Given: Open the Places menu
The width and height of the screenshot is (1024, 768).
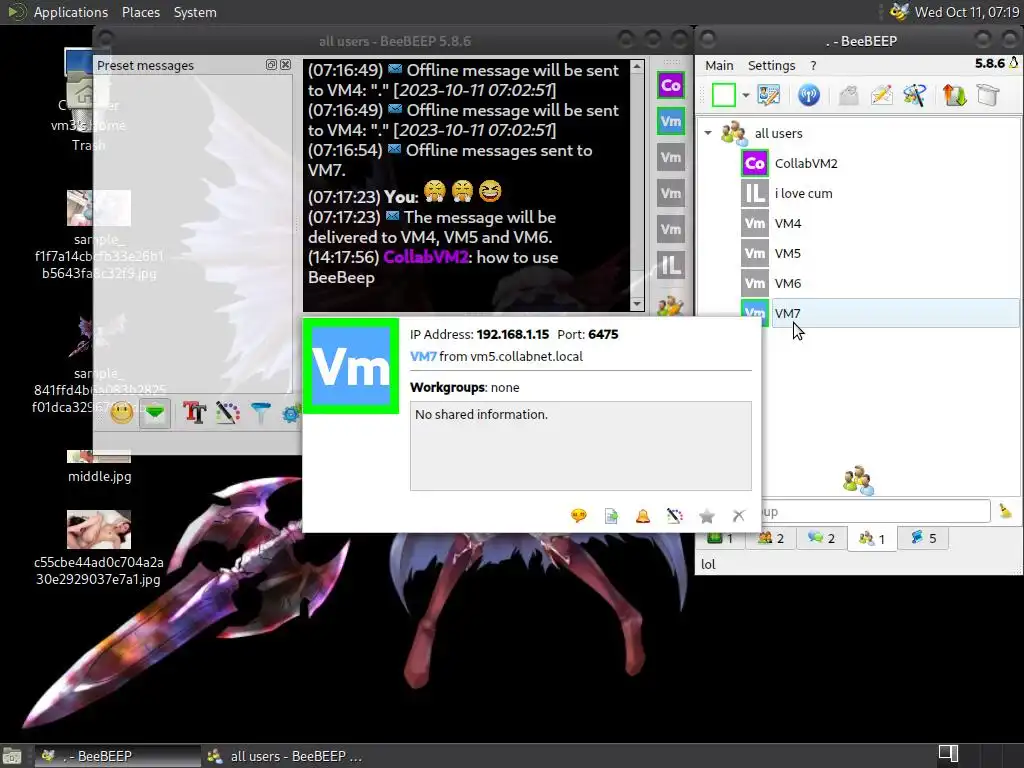Looking at the screenshot, I should click(140, 12).
